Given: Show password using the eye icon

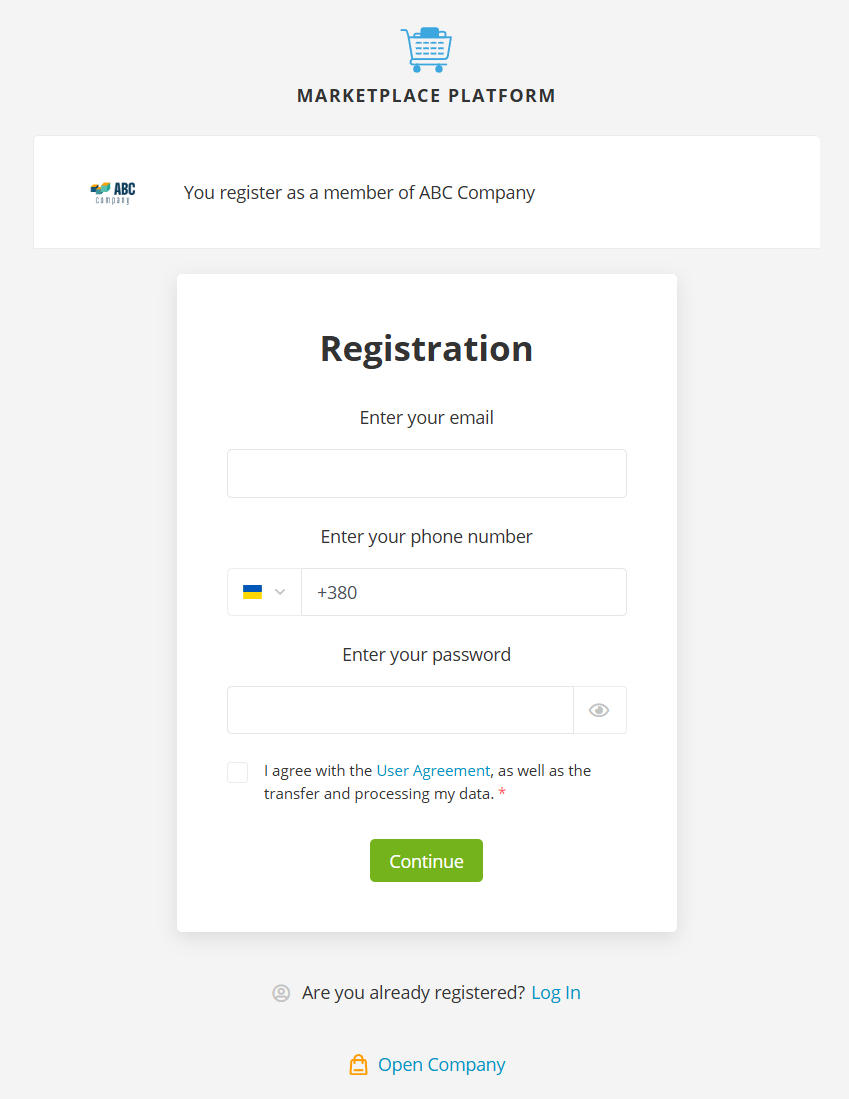Looking at the screenshot, I should (x=599, y=710).
